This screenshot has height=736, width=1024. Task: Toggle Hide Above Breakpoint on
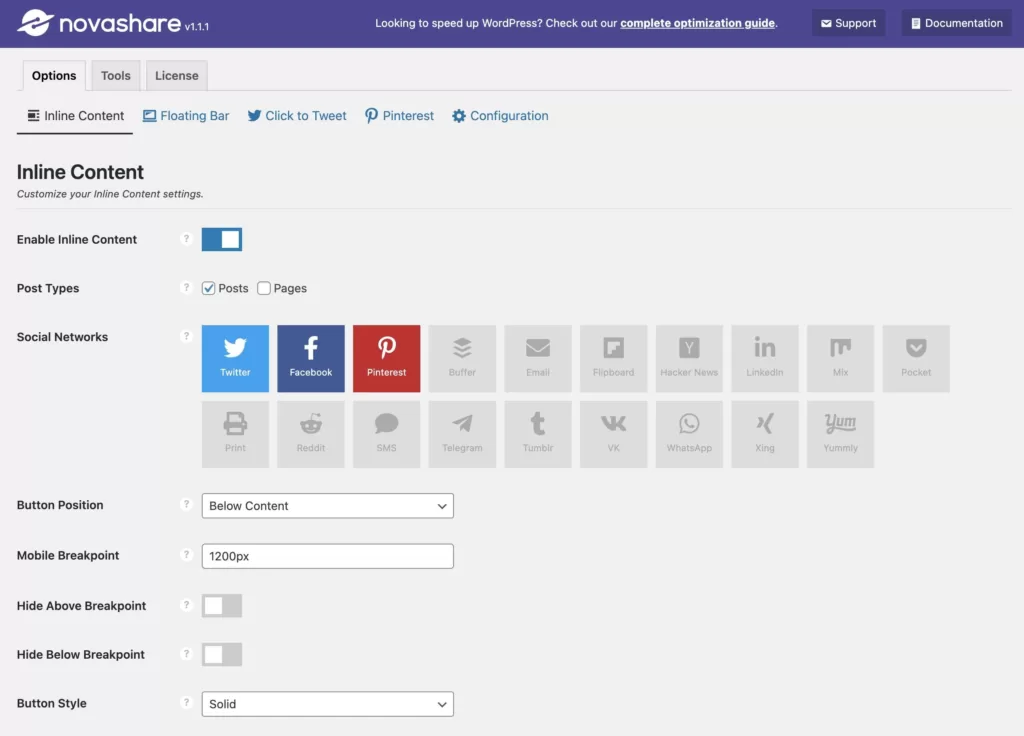point(222,606)
